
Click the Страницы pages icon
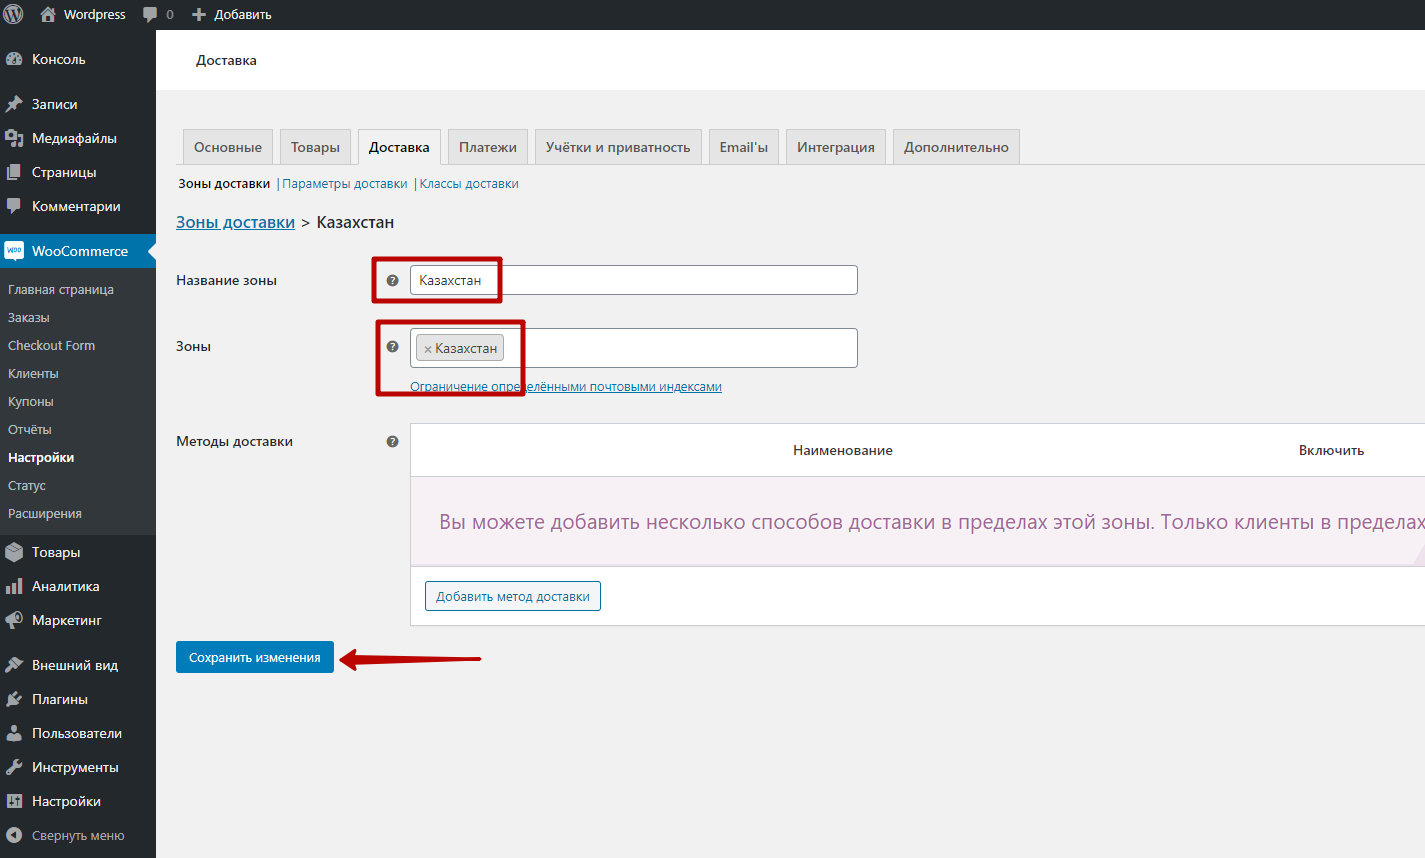tap(14, 172)
